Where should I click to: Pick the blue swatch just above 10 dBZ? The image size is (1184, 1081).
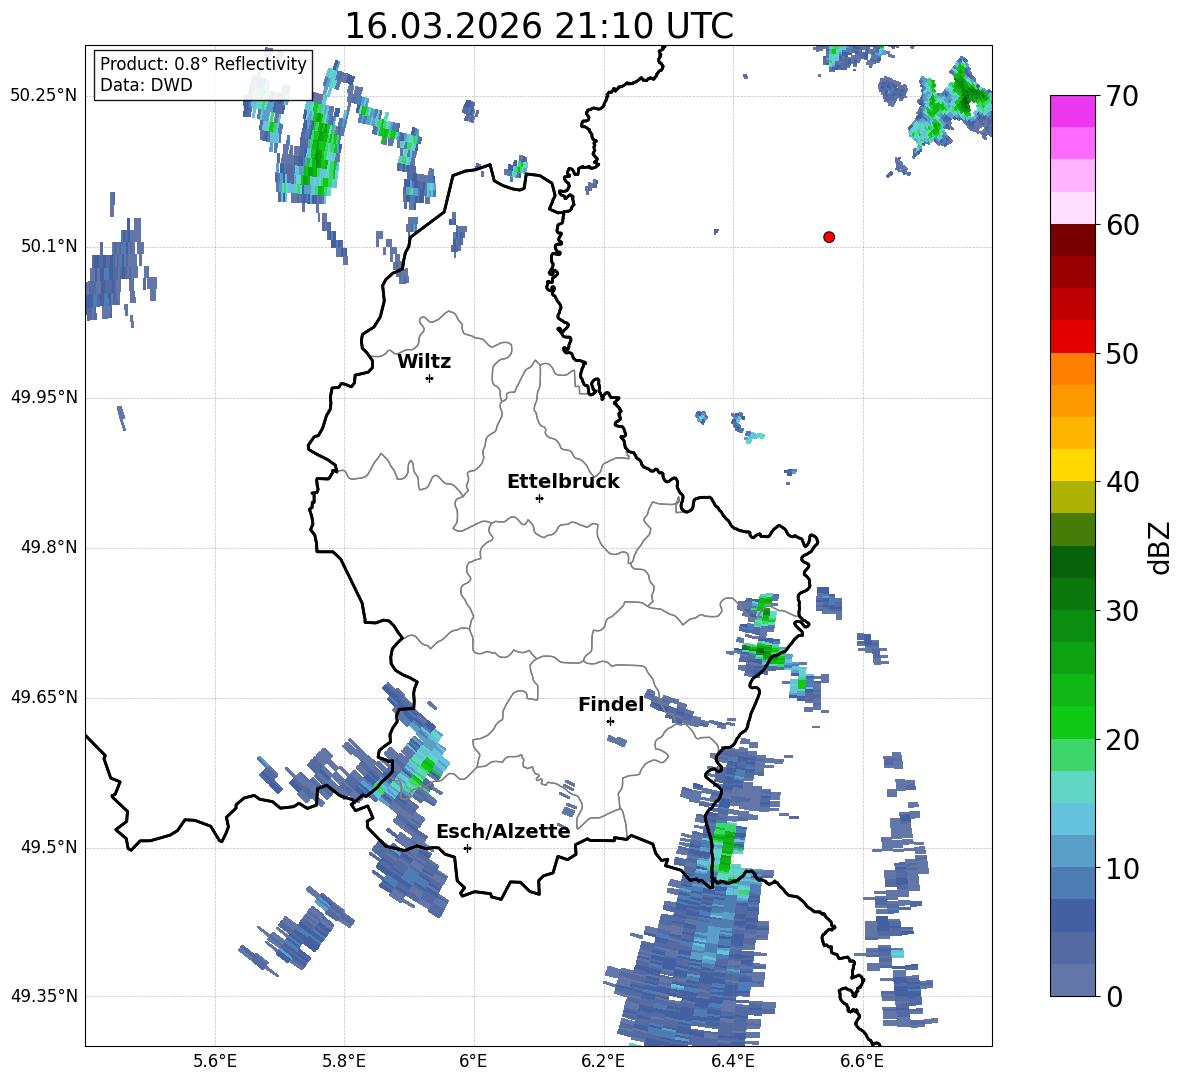pyautogui.click(x=1072, y=851)
